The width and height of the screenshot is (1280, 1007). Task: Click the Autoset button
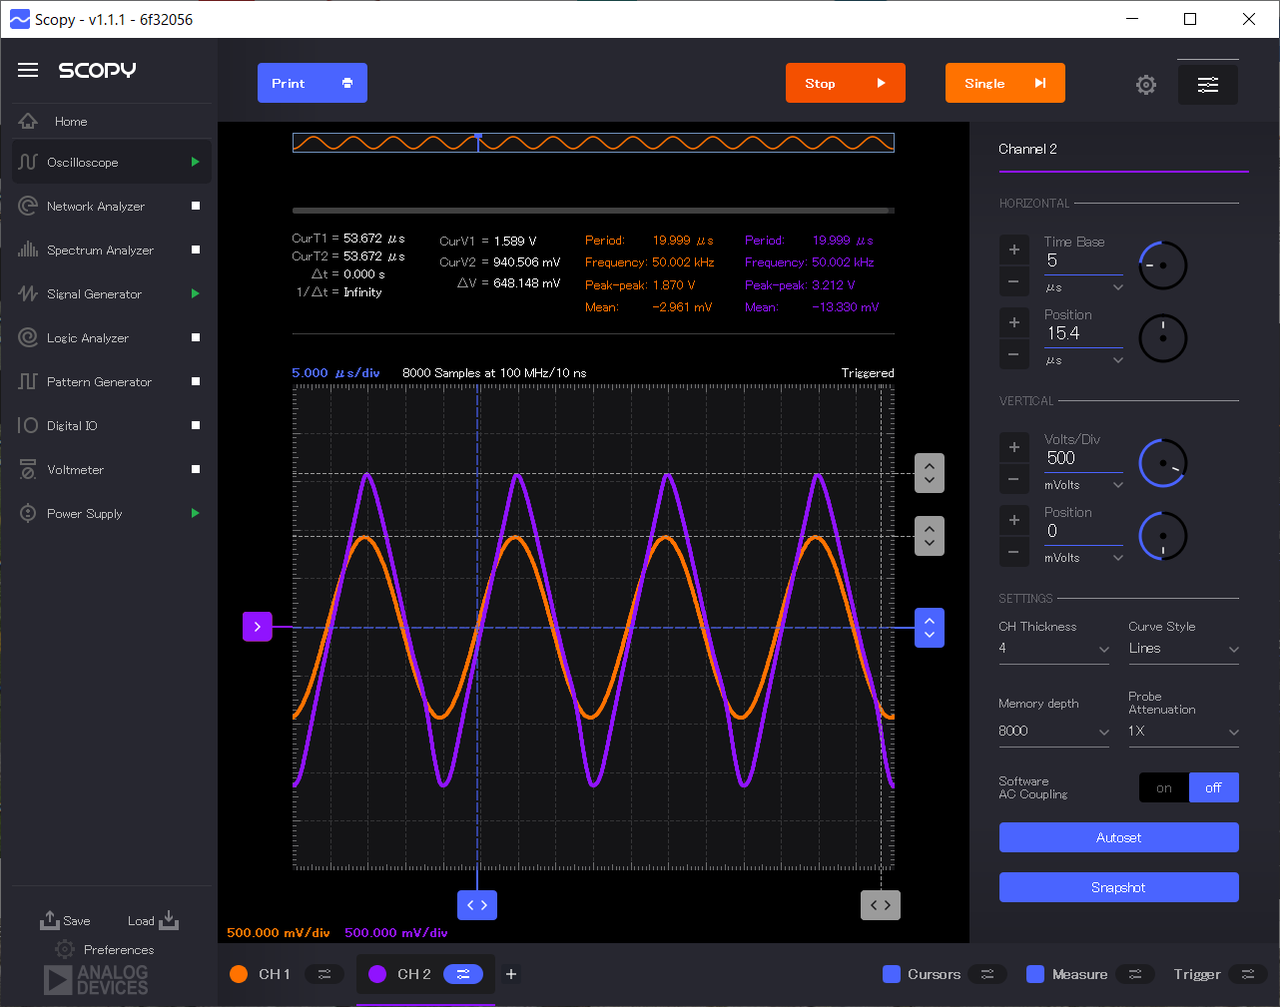[x=1118, y=838]
